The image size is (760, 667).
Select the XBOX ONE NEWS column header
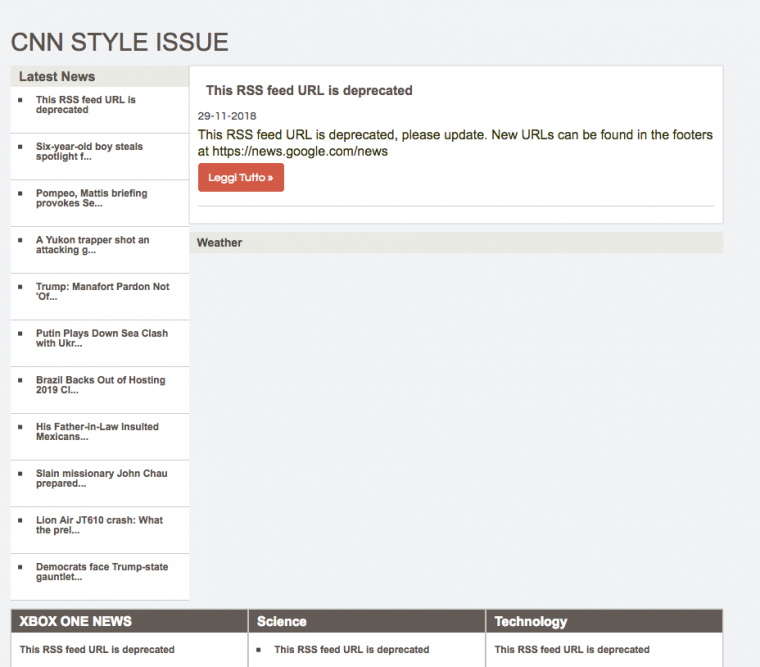point(75,621)
